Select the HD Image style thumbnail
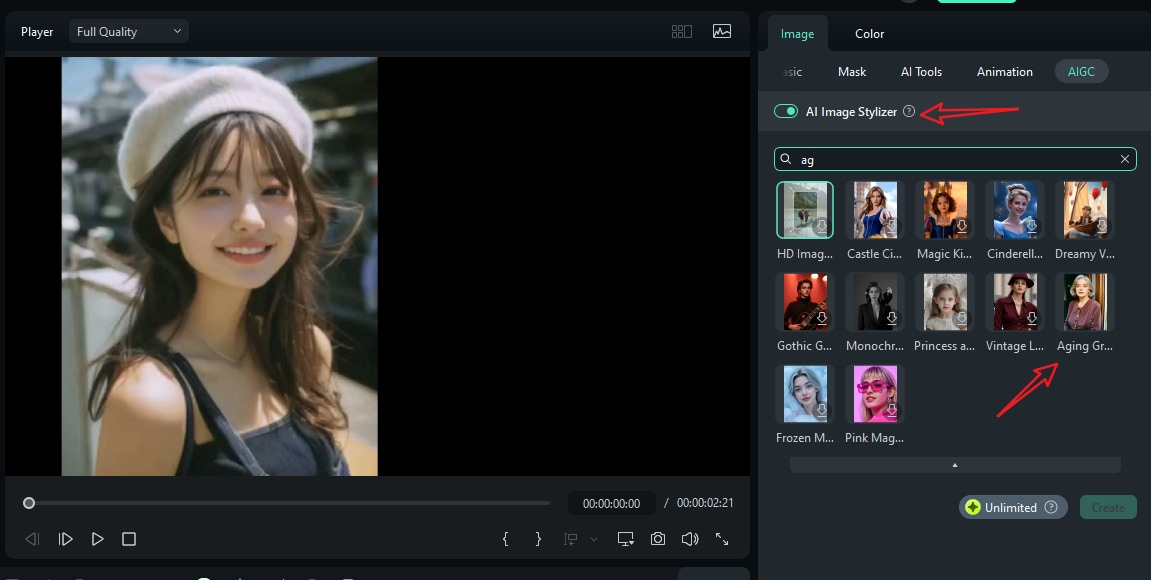 805,210
